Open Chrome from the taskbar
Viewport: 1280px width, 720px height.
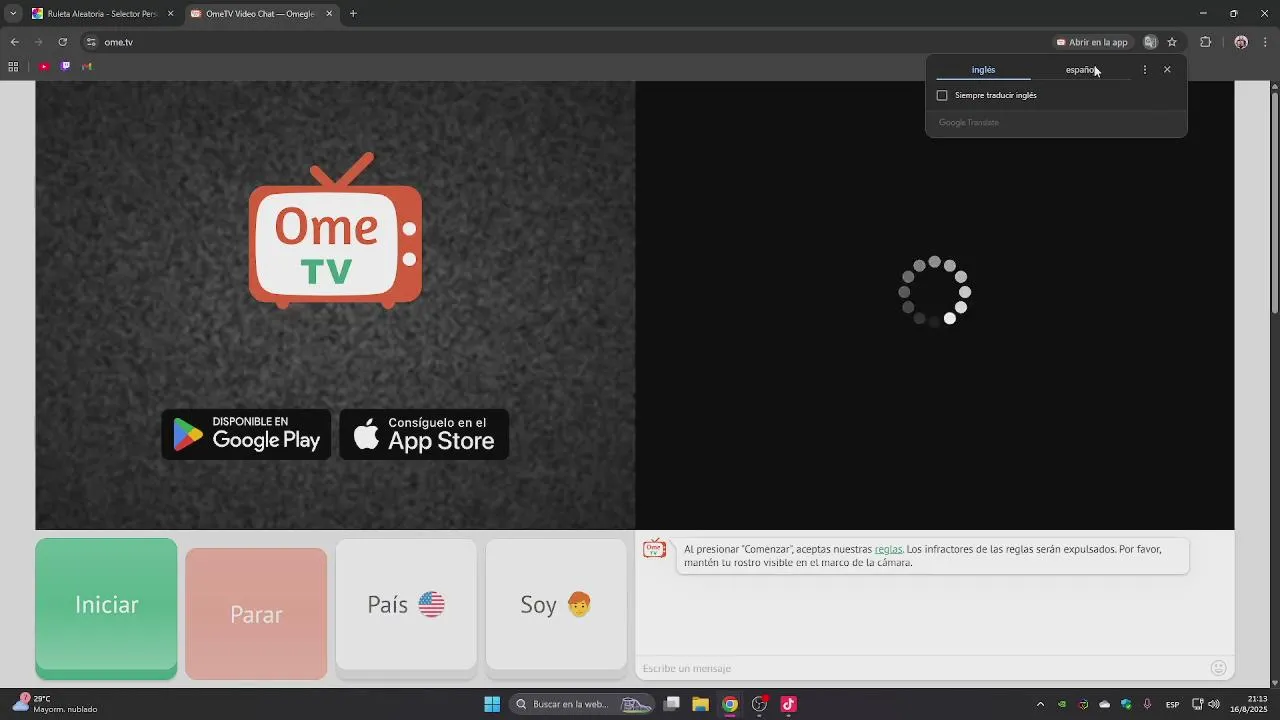(x=730, y=704)
